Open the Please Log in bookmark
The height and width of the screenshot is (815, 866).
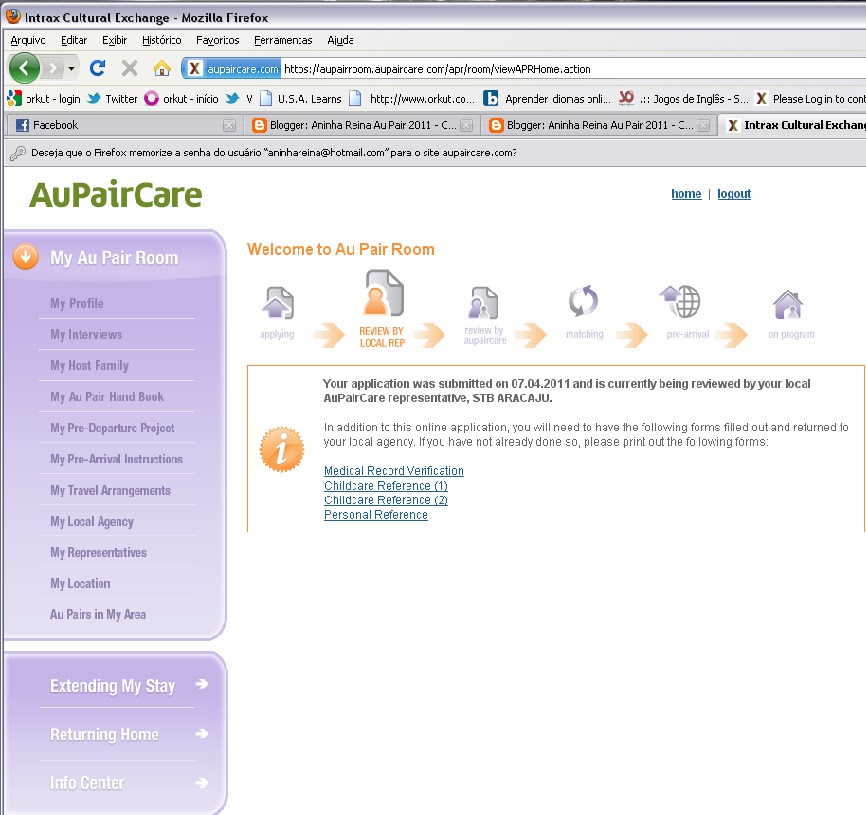pos(810,99)
